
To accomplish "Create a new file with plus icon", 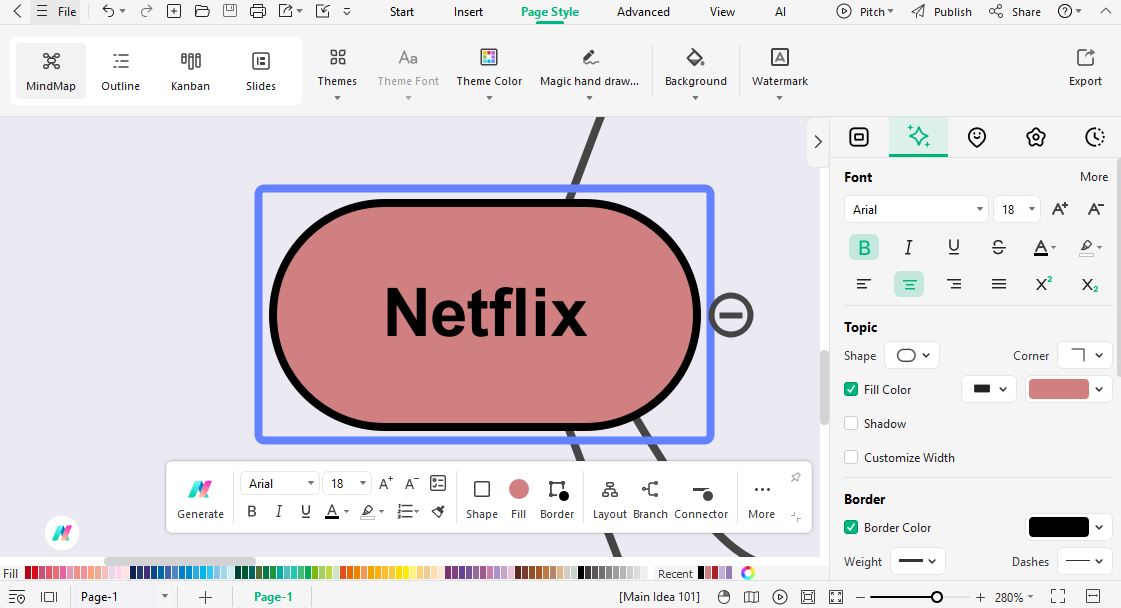I will click(x=174, y=11).
